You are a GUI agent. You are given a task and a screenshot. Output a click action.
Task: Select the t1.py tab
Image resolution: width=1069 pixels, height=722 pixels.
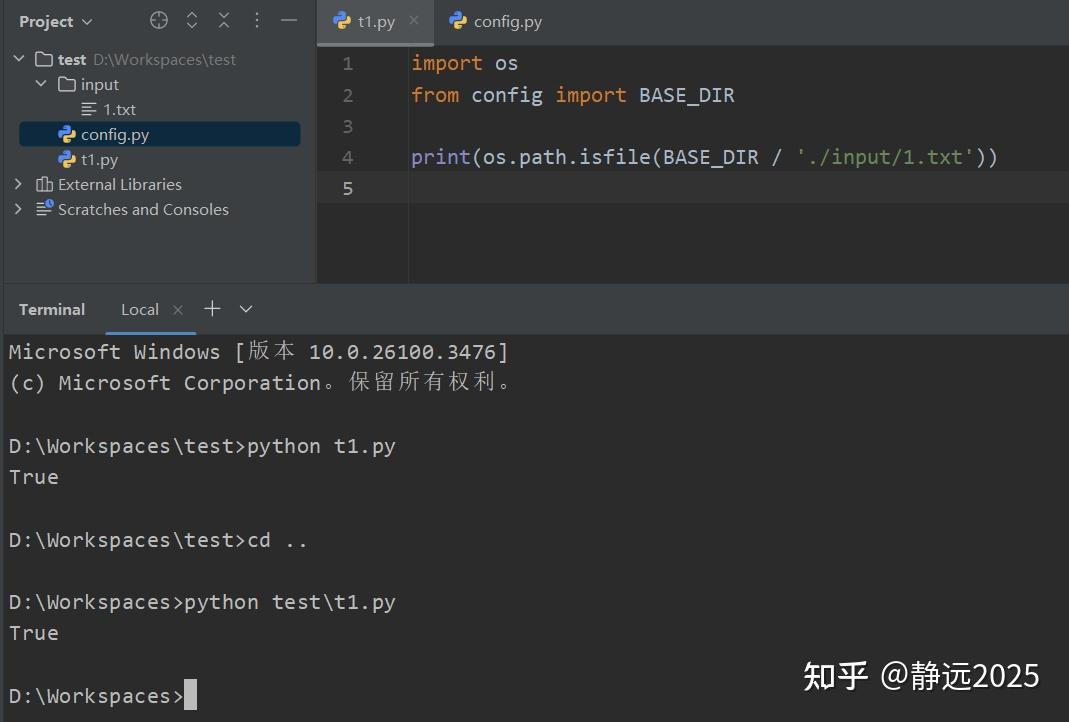click(x=375, y=20)
